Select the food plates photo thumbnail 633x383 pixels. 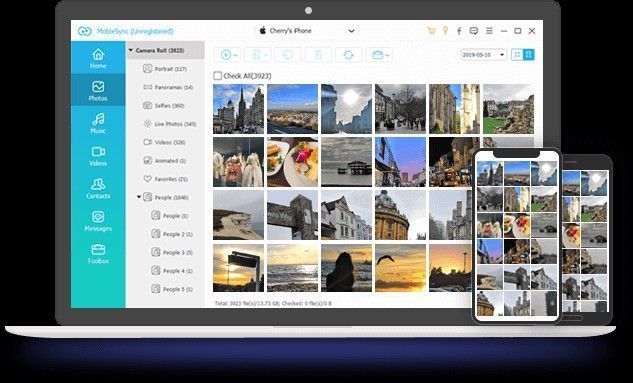[292, 162]
